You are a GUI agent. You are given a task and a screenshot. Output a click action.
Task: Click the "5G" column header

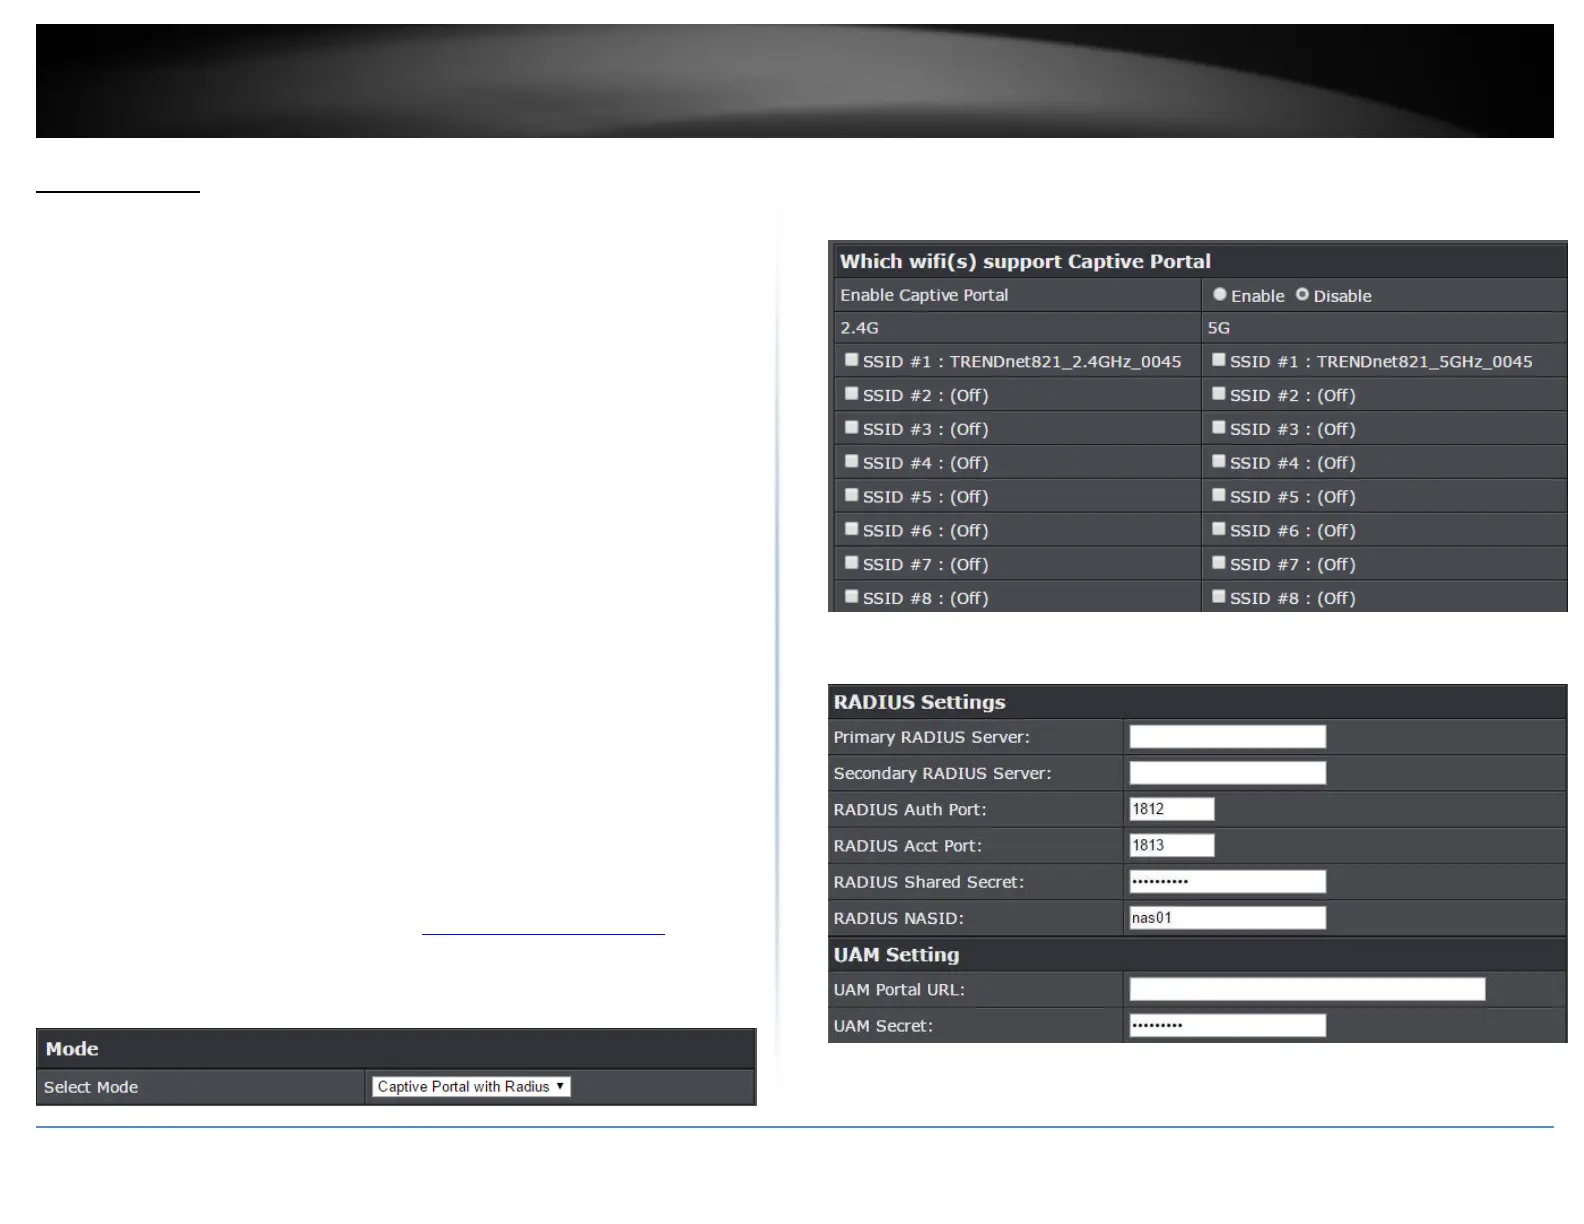(x=1218, y=328)
